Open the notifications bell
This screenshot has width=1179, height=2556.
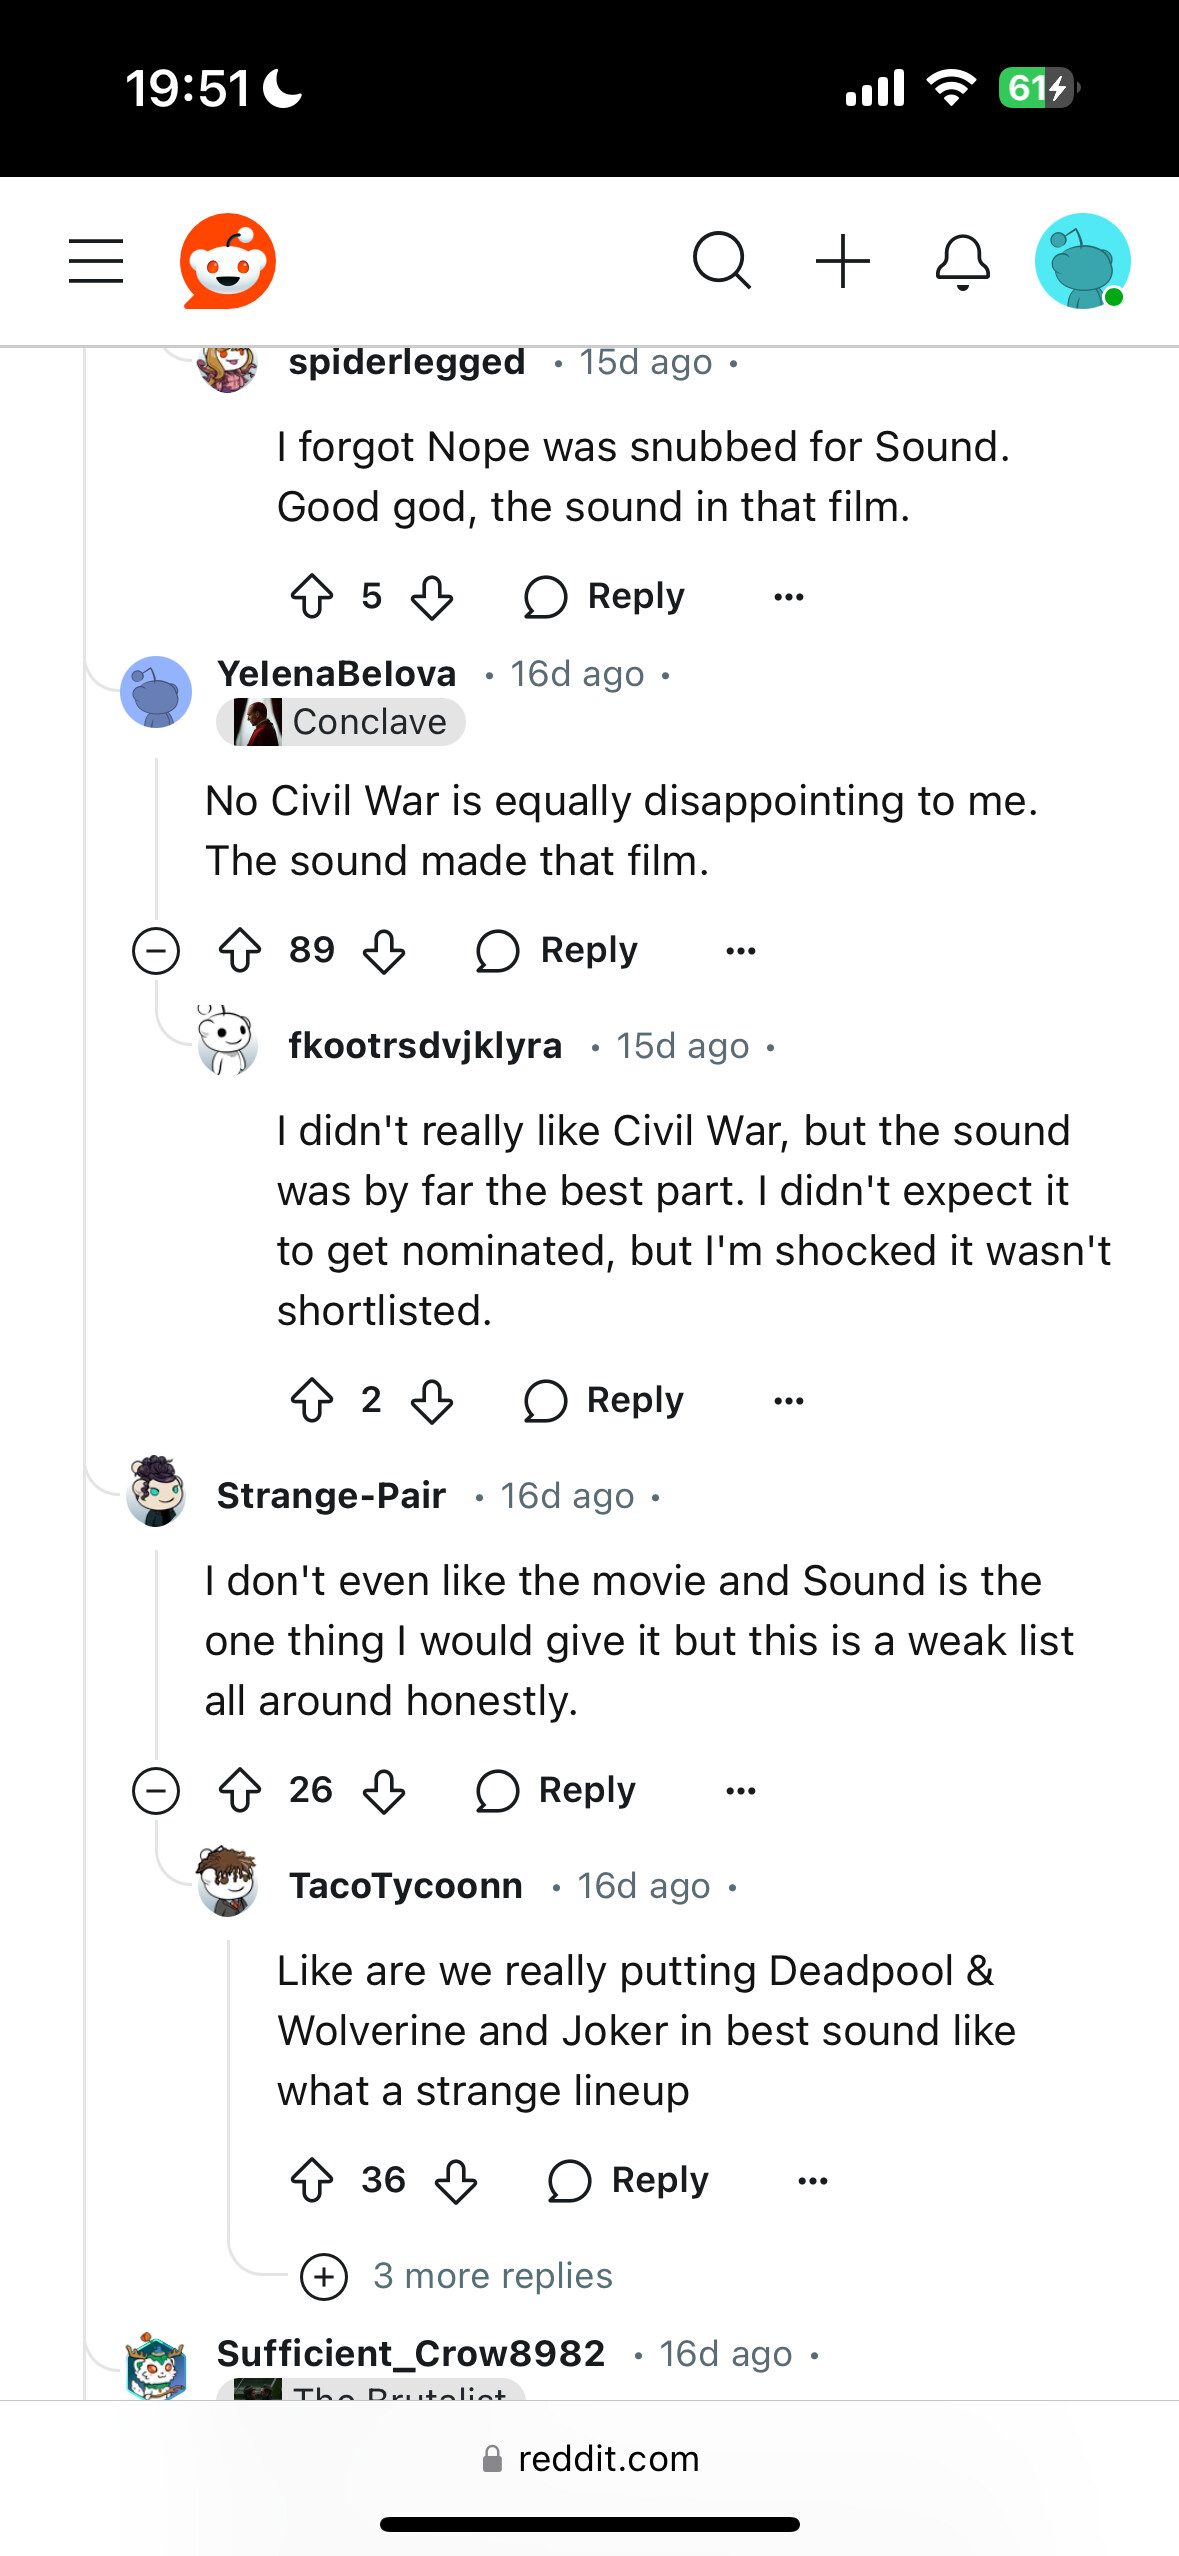coord(962,262)
